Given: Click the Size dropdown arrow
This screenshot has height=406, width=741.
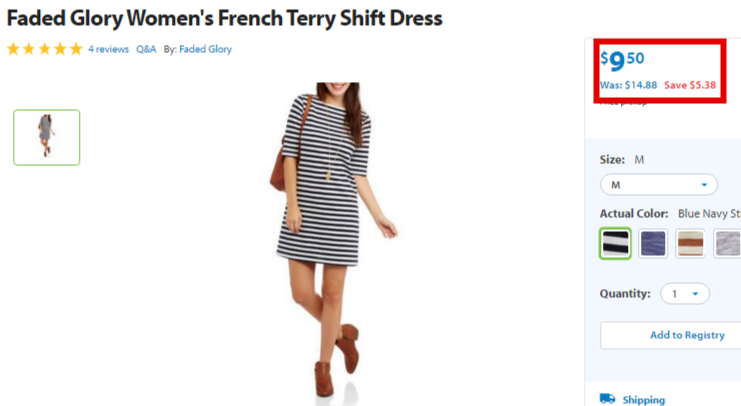Looking at the screenshot, I should (x=704, y=185).
